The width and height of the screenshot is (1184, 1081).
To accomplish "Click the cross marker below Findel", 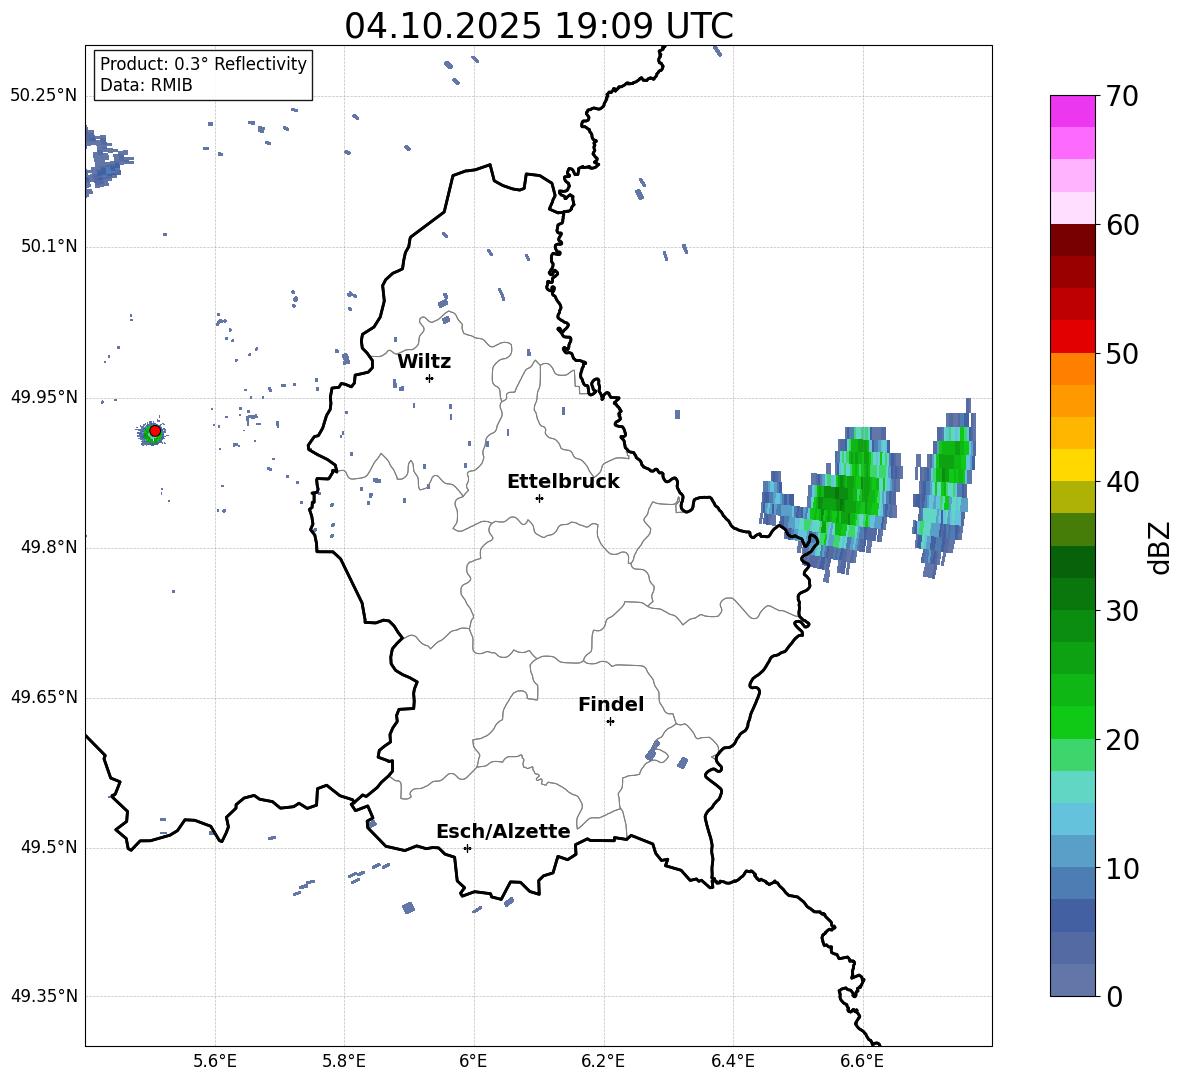I will [x=610, y=722].
